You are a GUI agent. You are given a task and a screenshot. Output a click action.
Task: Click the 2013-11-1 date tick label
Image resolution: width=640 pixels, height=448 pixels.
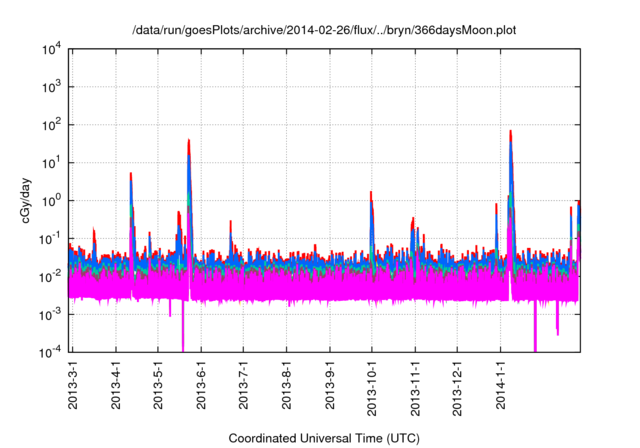415,388
